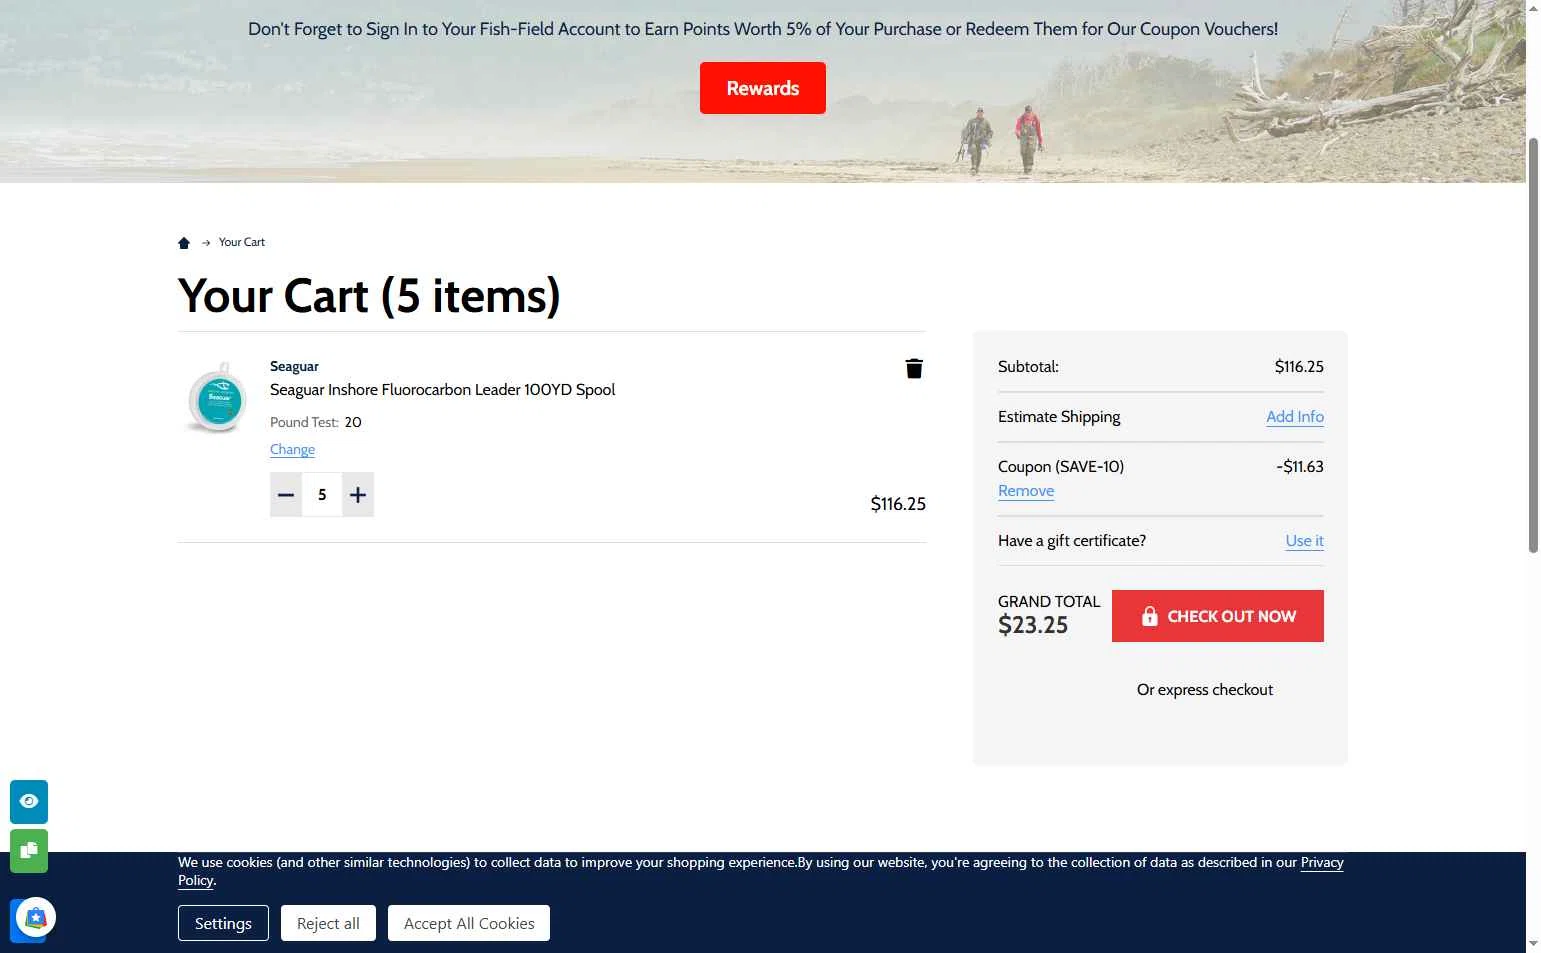Screen dimensions: 1541x953
Task: Delete Seaguar leader with trash icon
Action: point(914,369)
